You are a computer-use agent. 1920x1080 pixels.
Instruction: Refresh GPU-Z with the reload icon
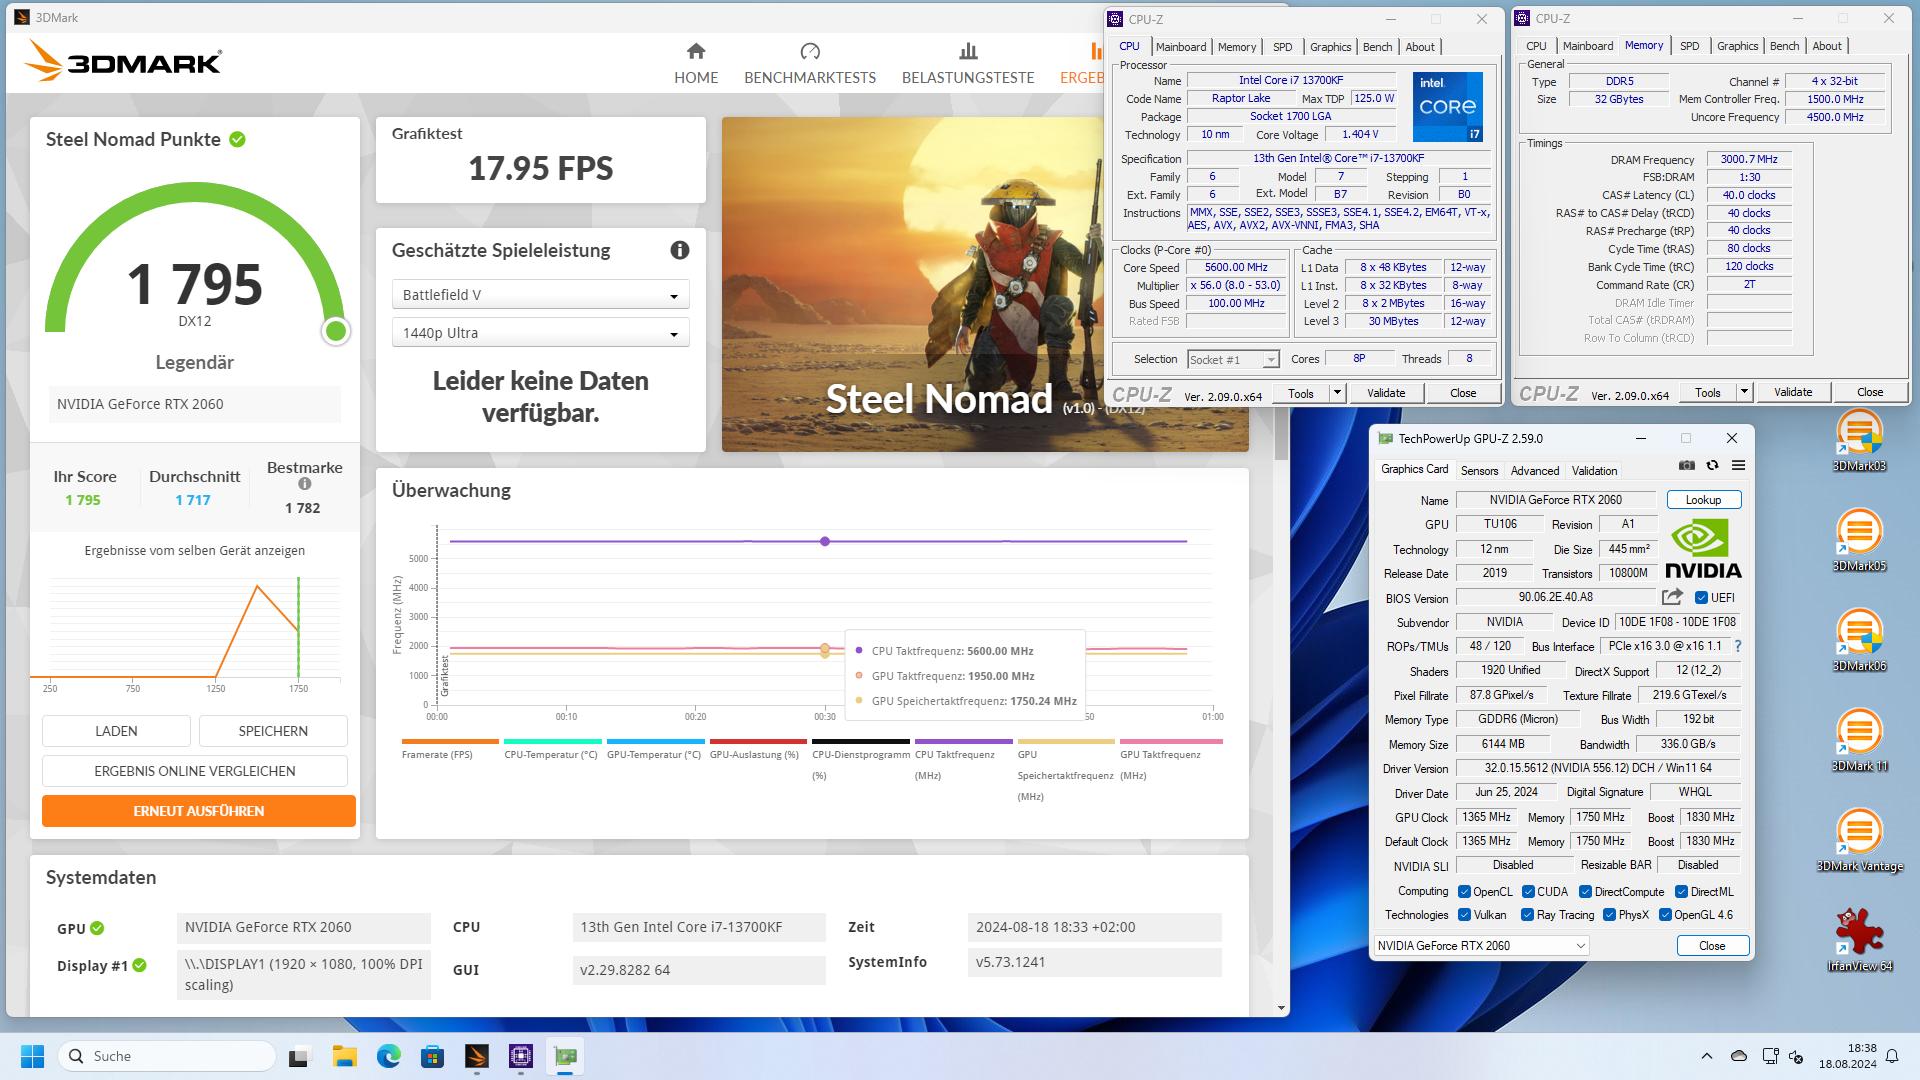(1712, 465)
